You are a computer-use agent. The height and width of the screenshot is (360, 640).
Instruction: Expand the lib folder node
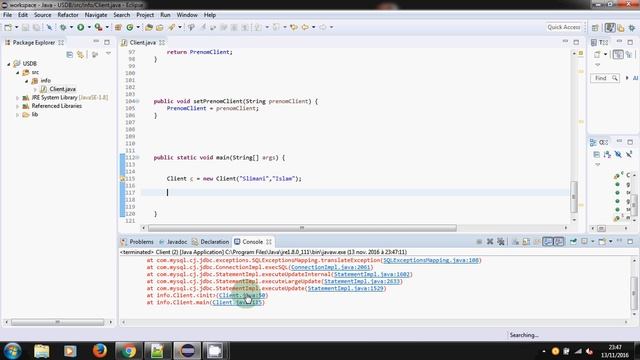(x=18, y=115)
